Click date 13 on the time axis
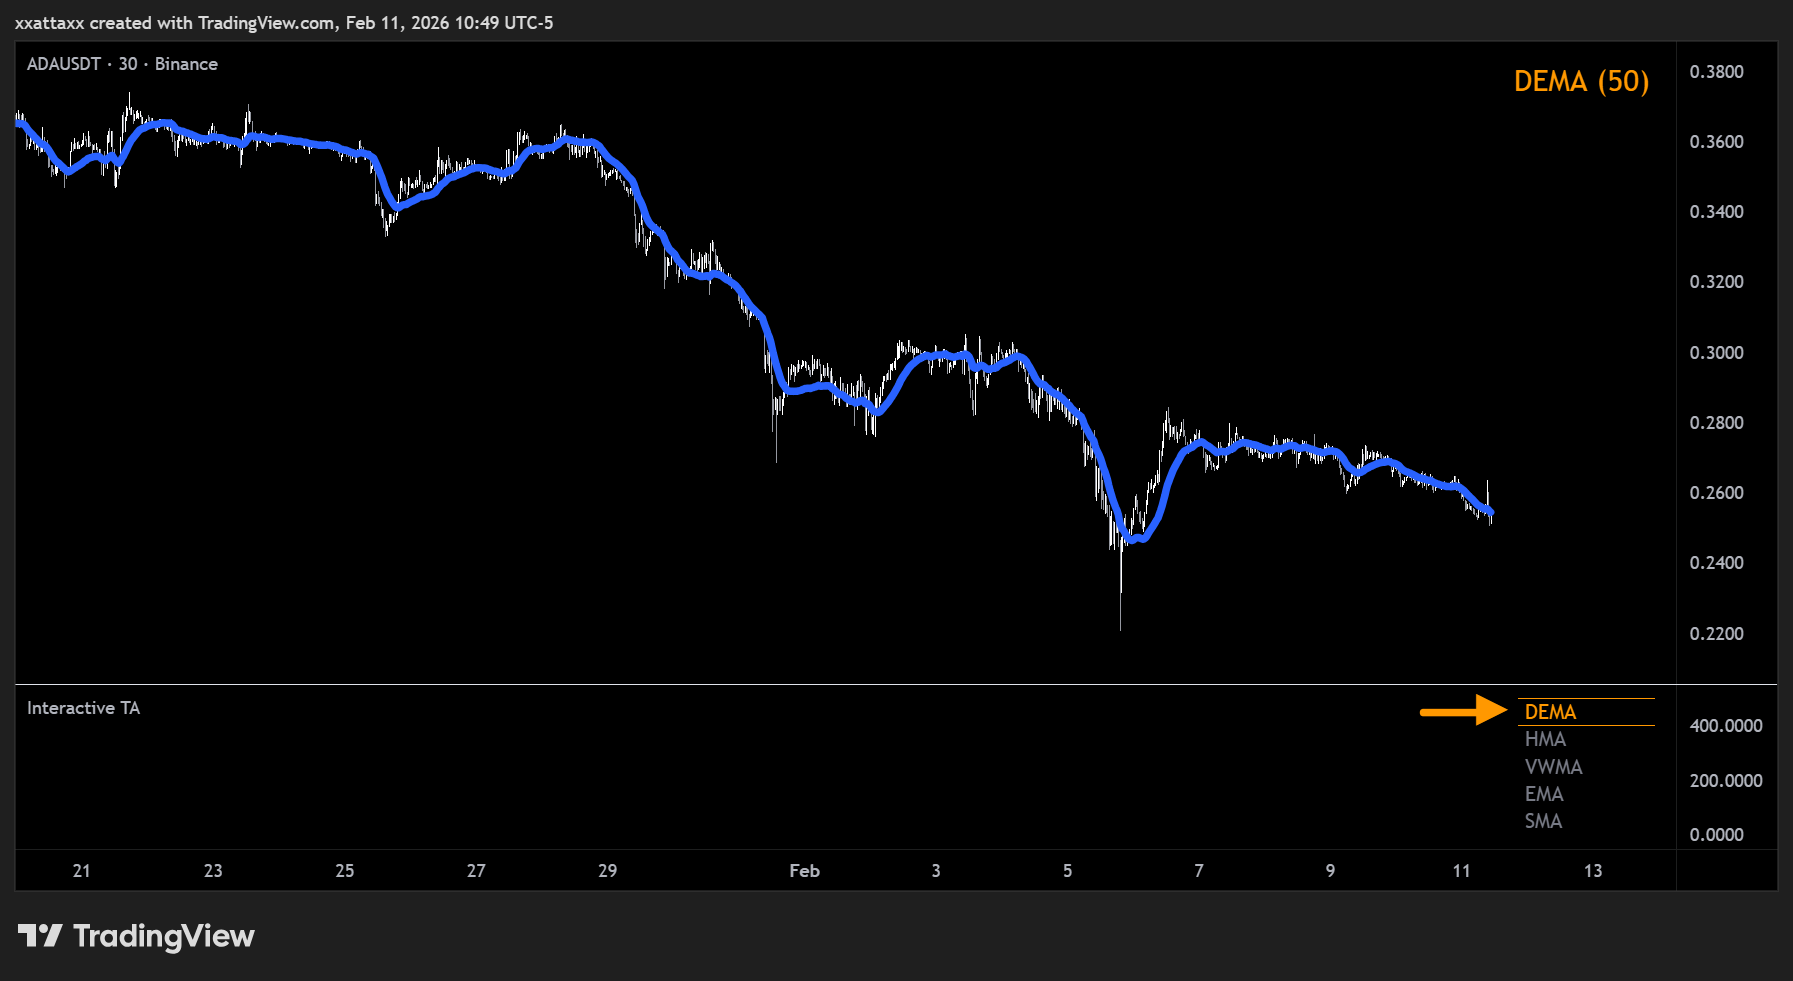The image size is (1793, 981). tap(1593, 871)
